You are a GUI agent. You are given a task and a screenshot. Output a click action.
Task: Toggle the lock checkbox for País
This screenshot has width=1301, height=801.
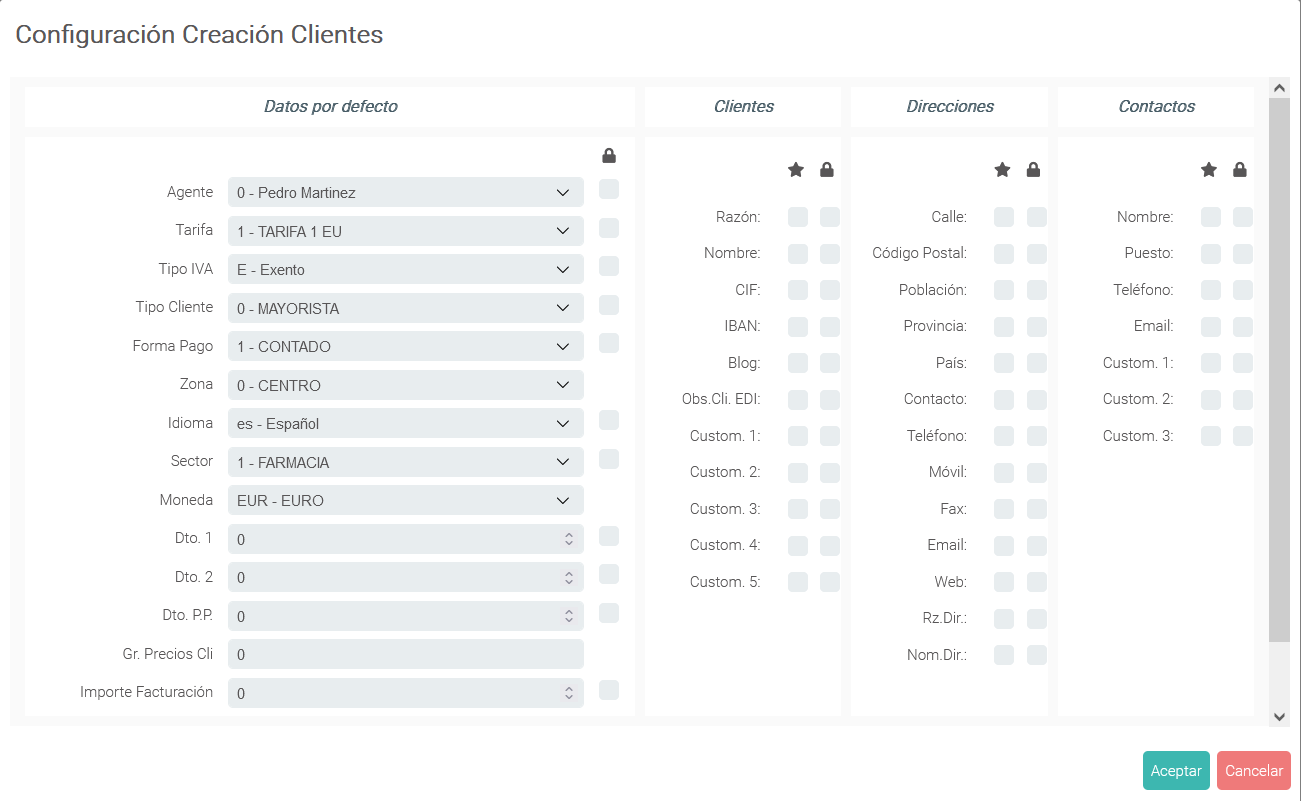[x=1037, y=363]
